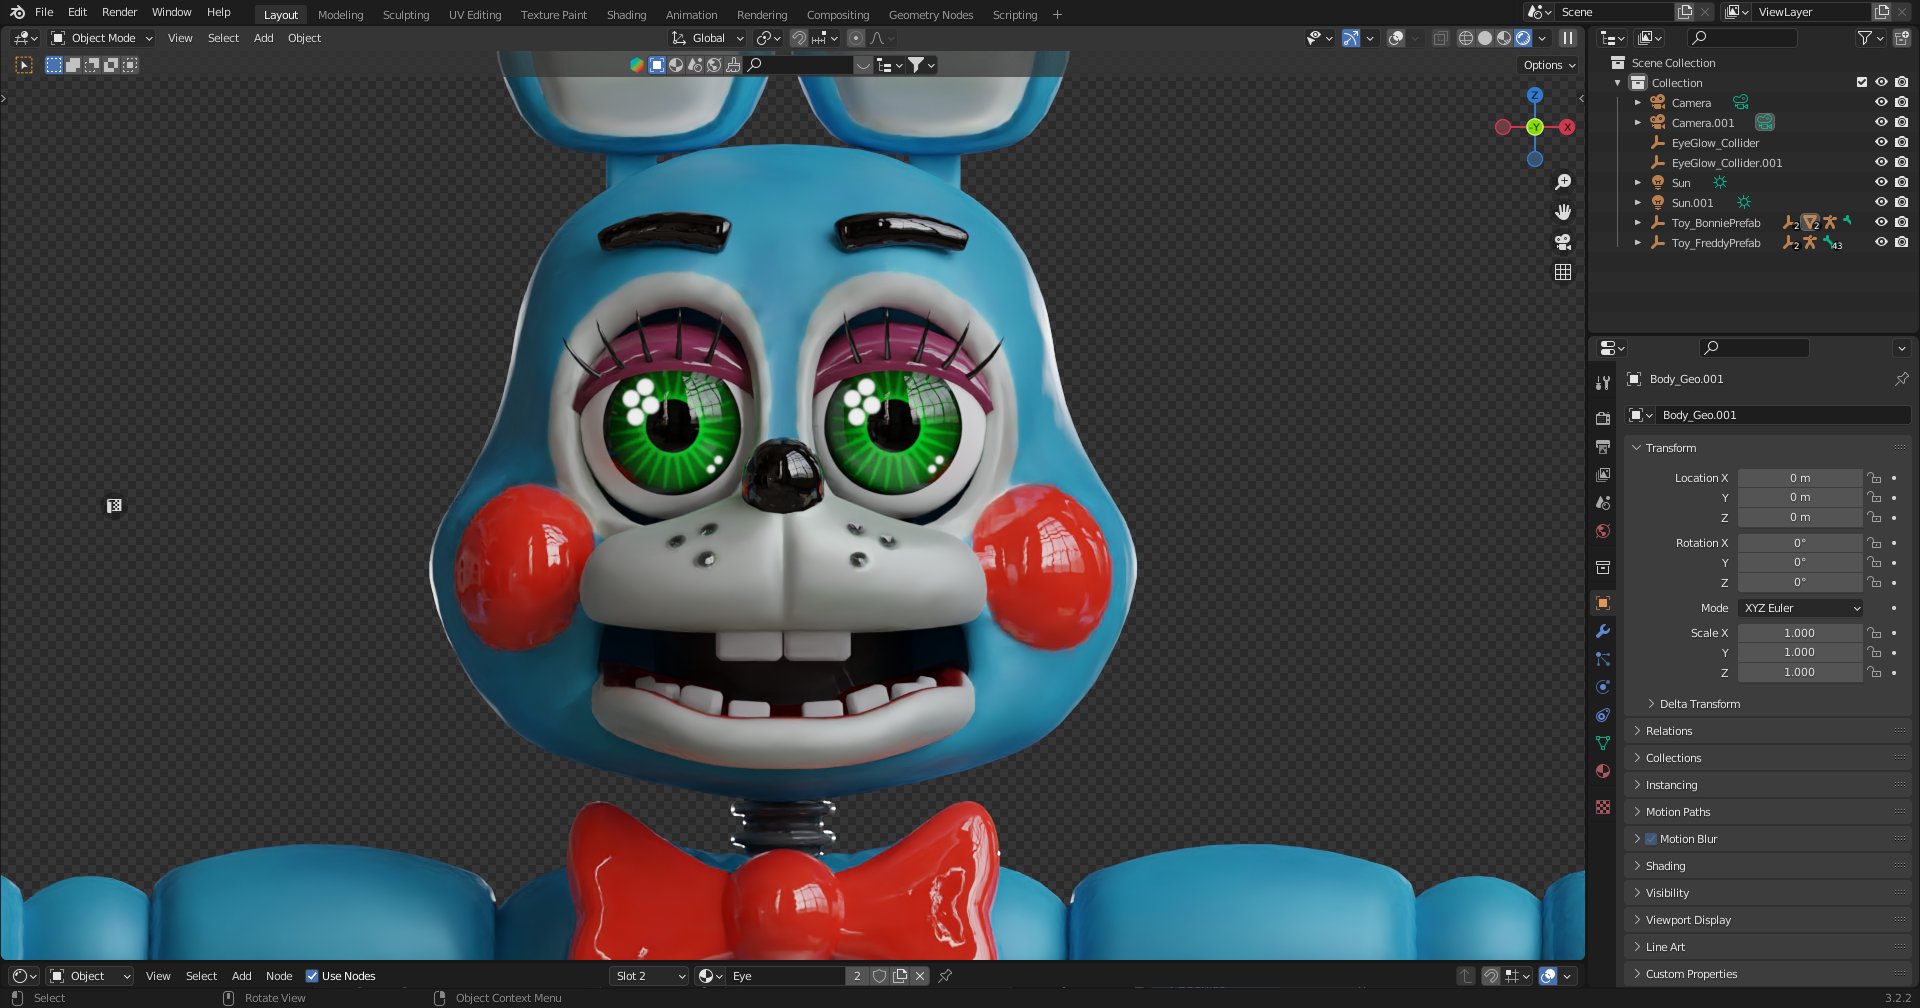The height and width of the screenshot is (1008, 1920).
Task: Pin the Body_Geo.001 properties context
Action: 1901,379
